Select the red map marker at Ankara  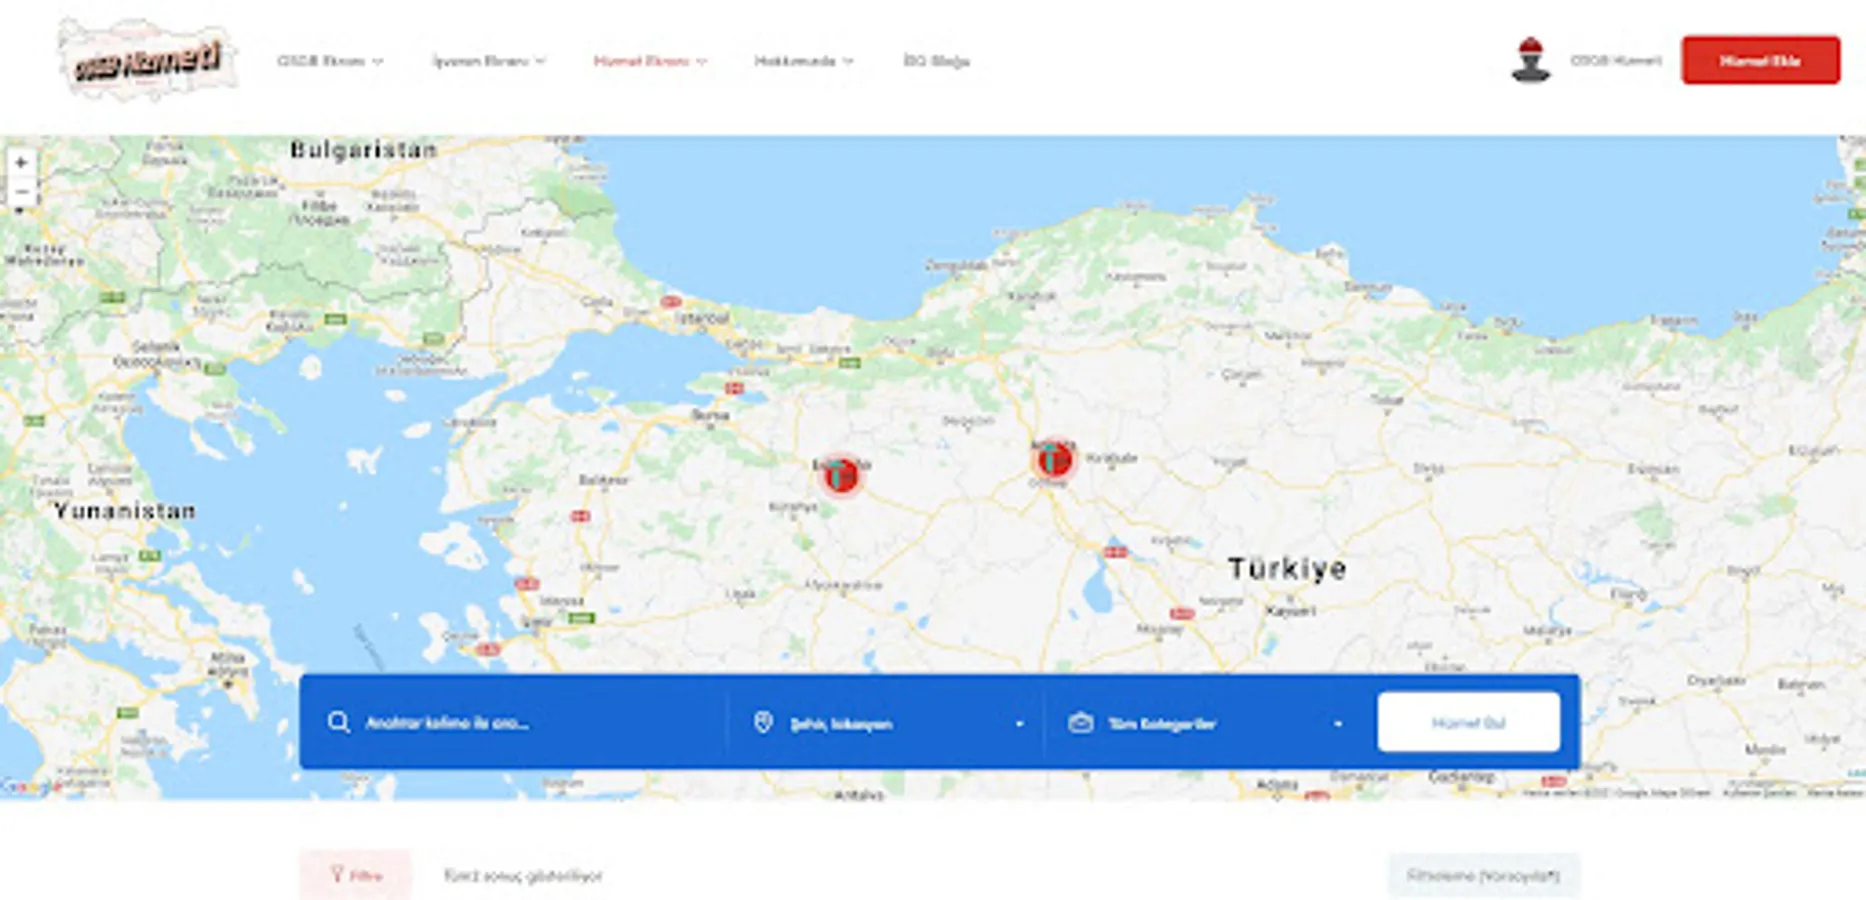[1053, 460]
